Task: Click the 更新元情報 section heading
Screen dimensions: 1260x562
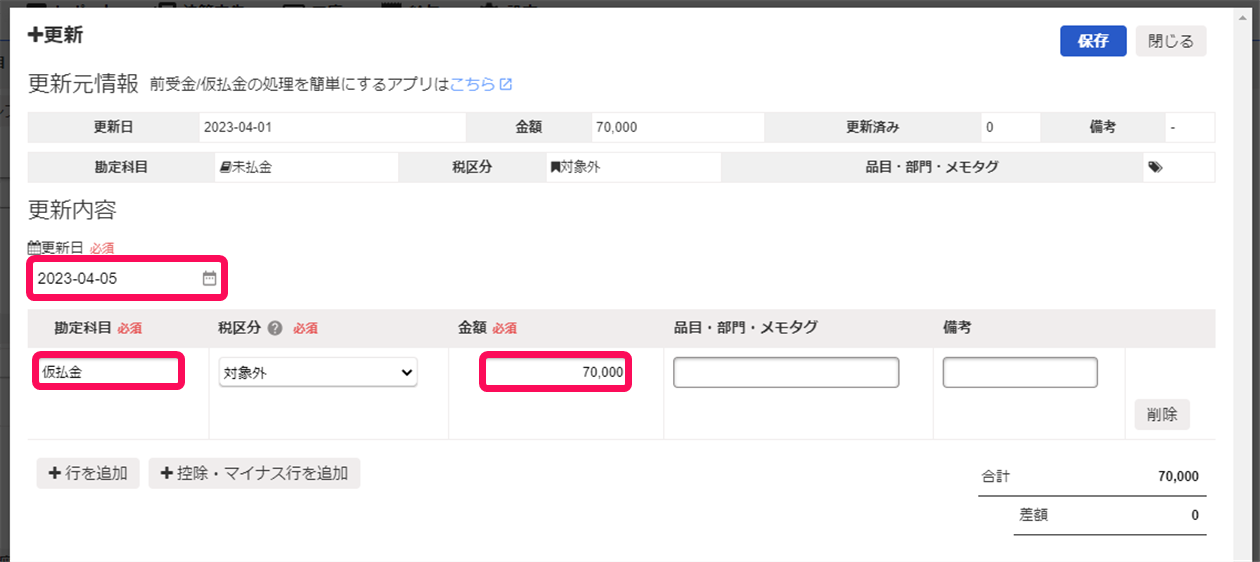Action: pyautogui.click(x=83, y=84)
